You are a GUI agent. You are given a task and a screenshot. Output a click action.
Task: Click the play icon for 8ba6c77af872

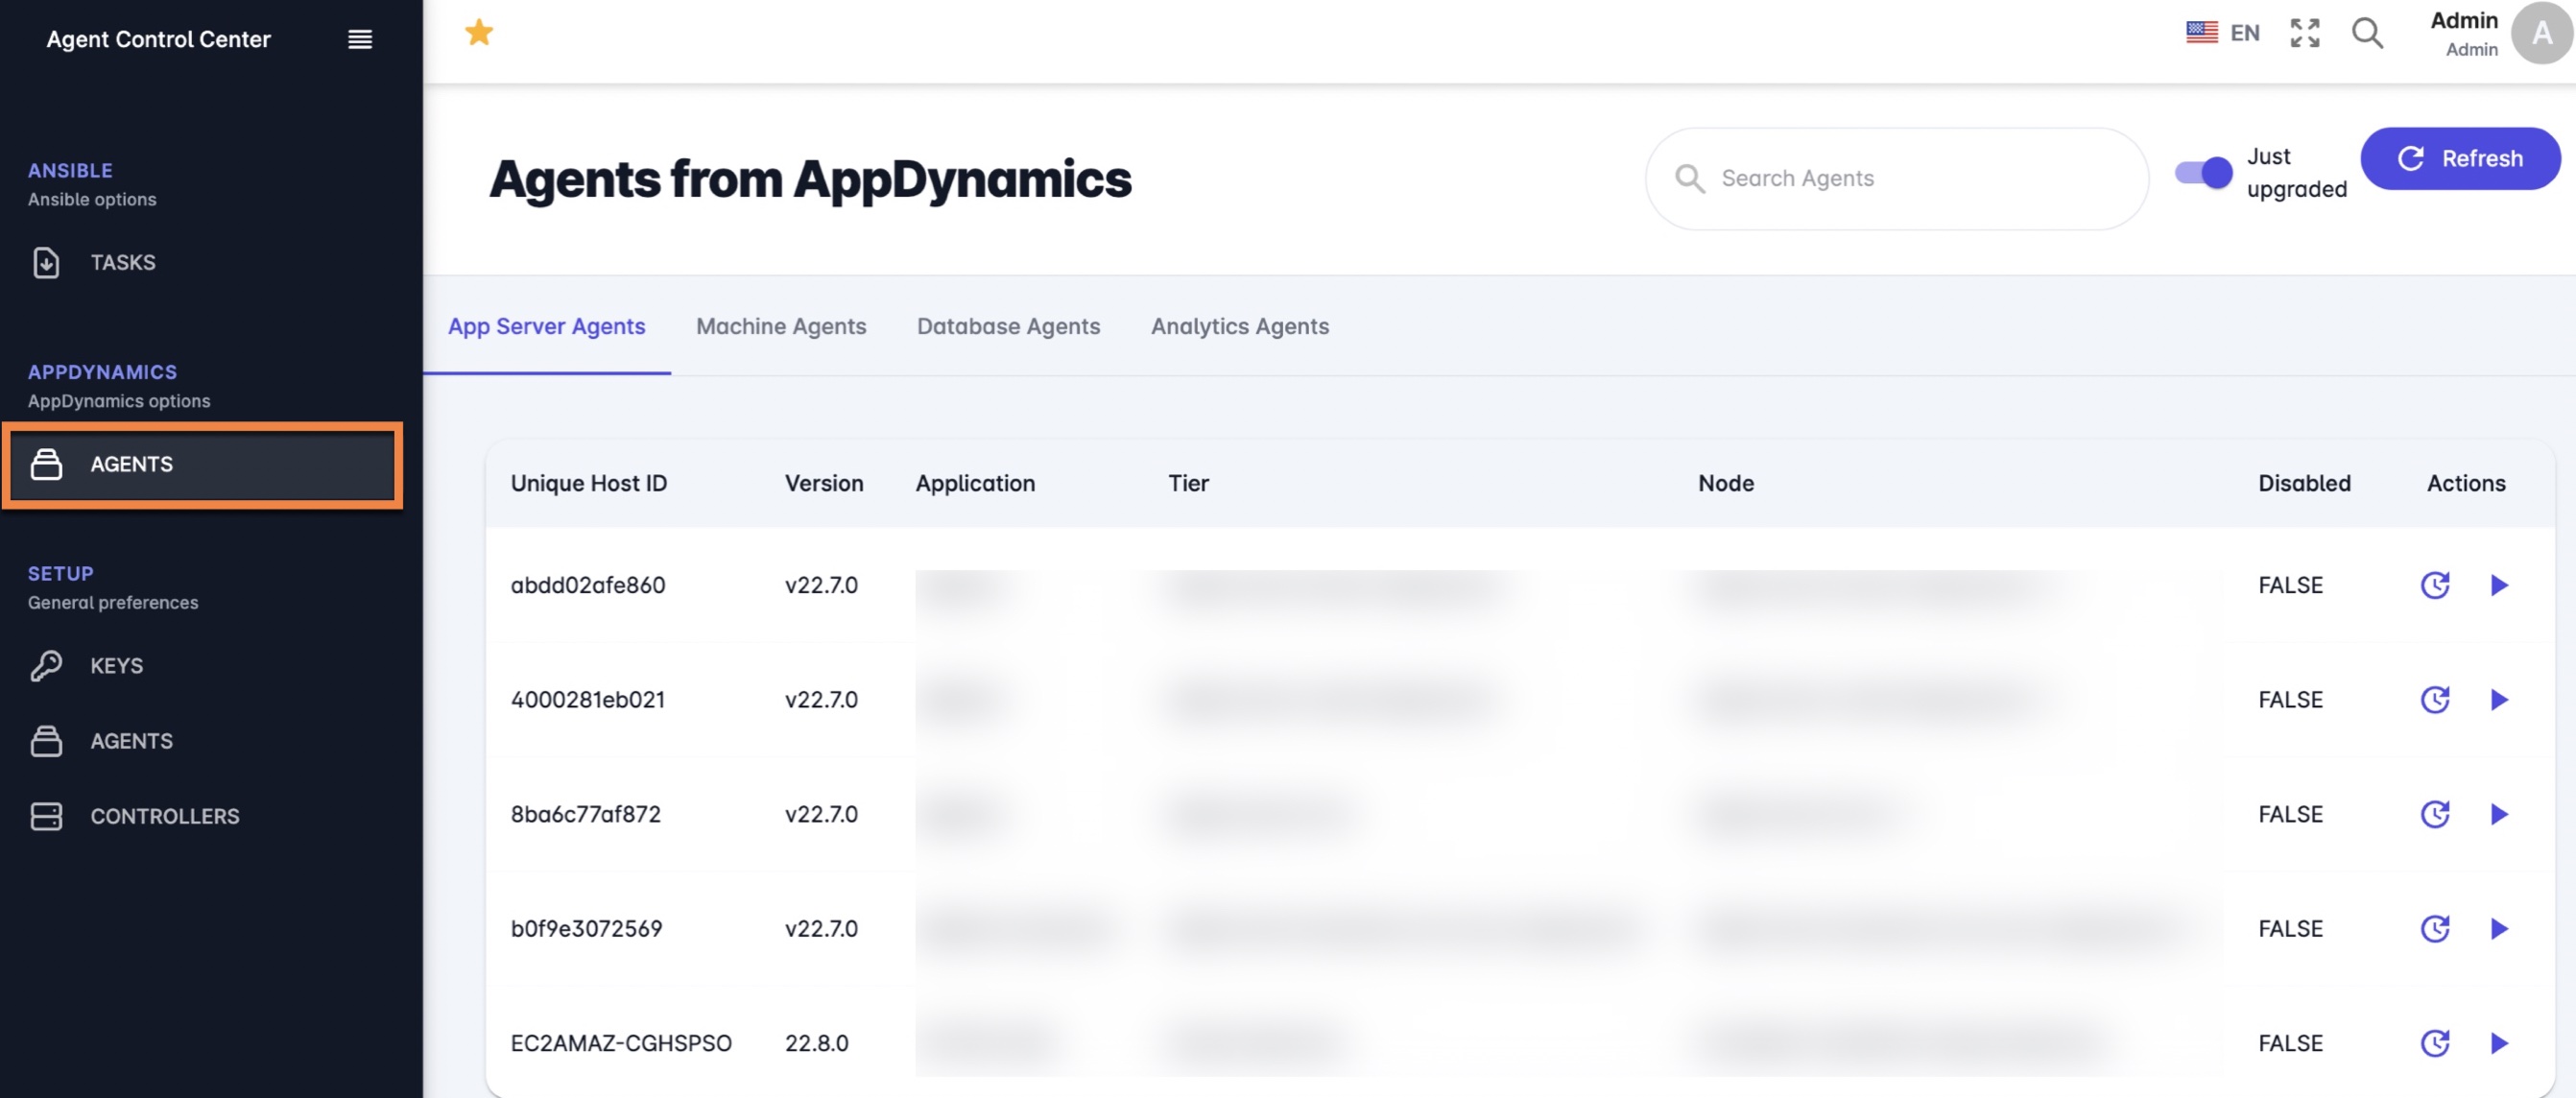(x=2498, y=814)
